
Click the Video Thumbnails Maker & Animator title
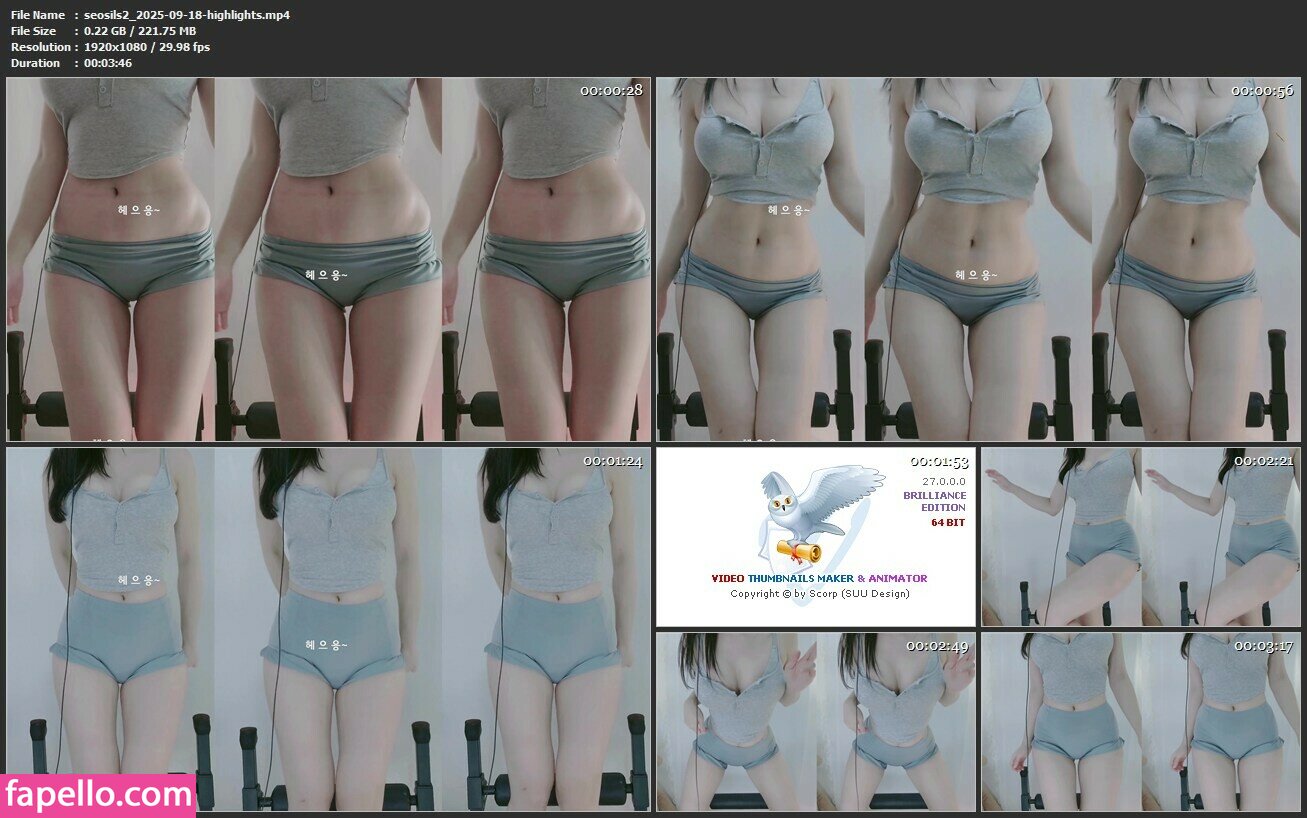tap(819, 578)
